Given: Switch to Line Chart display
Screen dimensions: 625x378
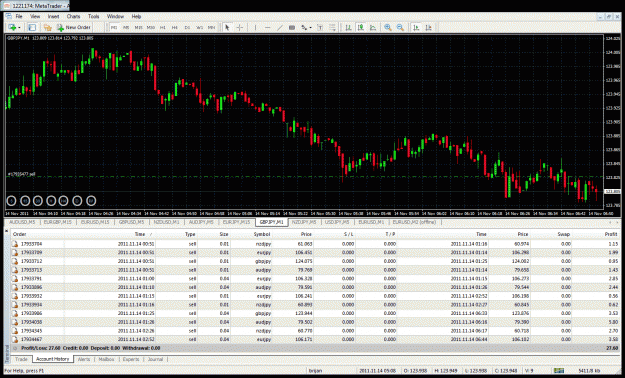Looking at the screenshot, I should tap(373, 28).
